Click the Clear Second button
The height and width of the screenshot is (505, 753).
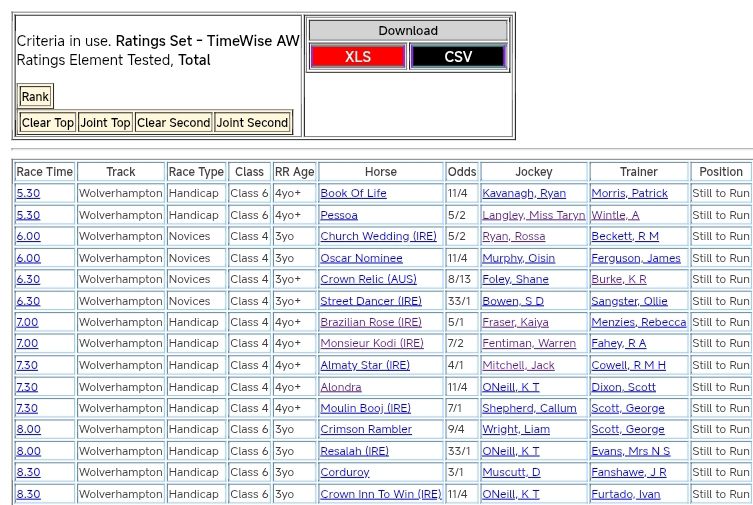[173, 123]
